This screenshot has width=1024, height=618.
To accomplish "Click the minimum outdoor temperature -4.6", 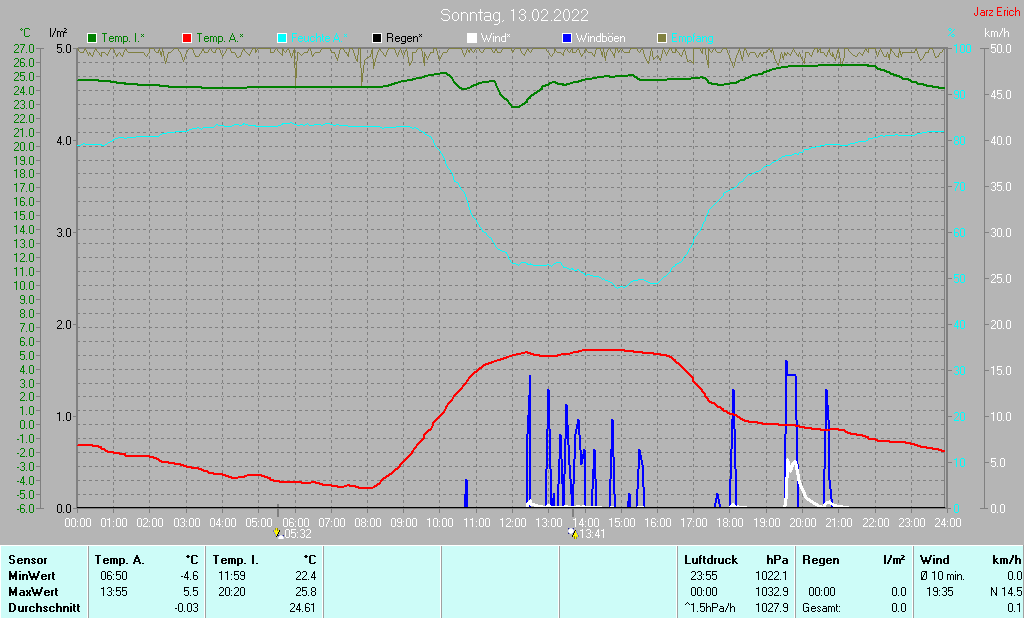I will [x=189, y=576].
